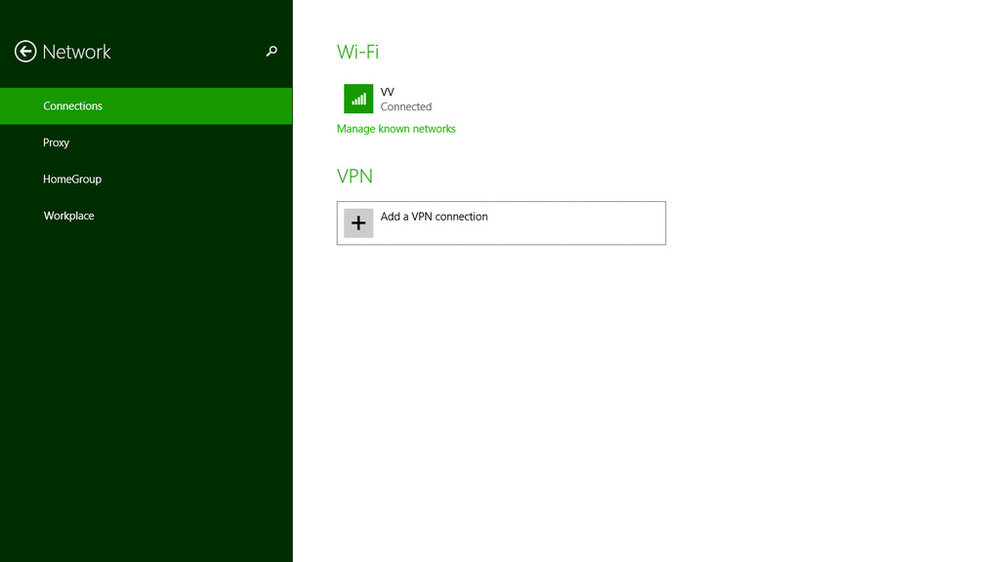Select the Connections section
This screenshot has width=1000, height=562.
click(x=146, y=106)
